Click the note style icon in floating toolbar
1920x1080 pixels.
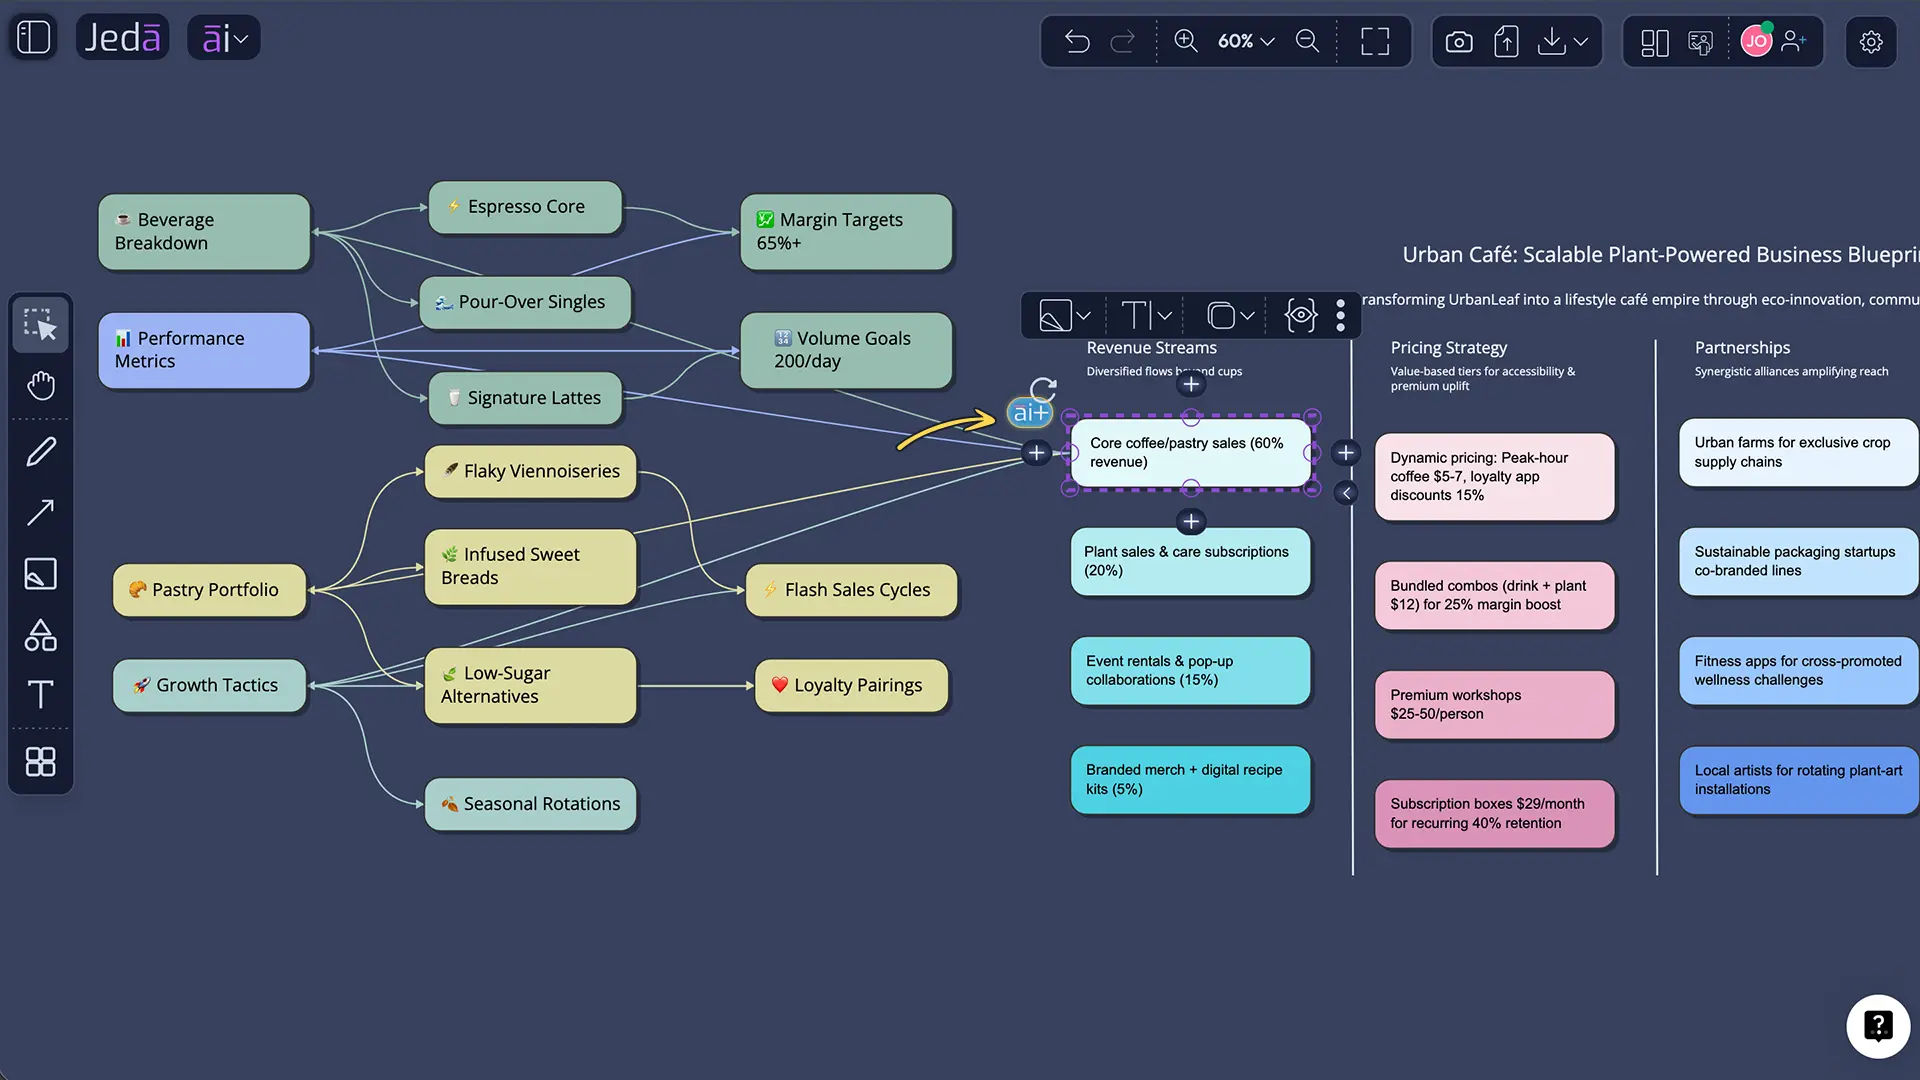pyautogui.click(x=1056, y=316)
